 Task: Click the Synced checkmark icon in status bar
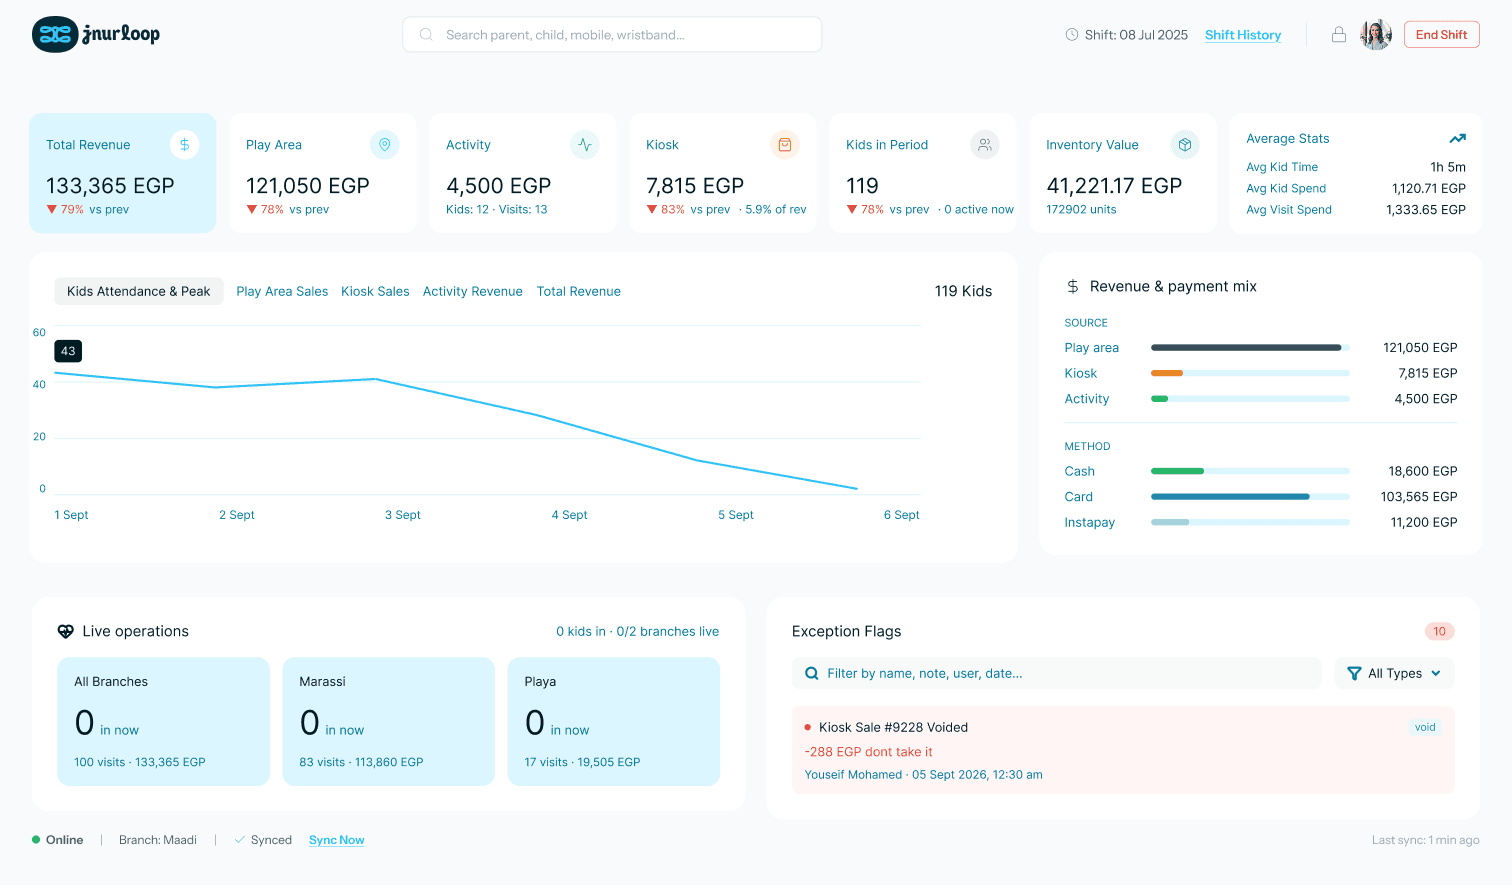(x=239, y=840)
